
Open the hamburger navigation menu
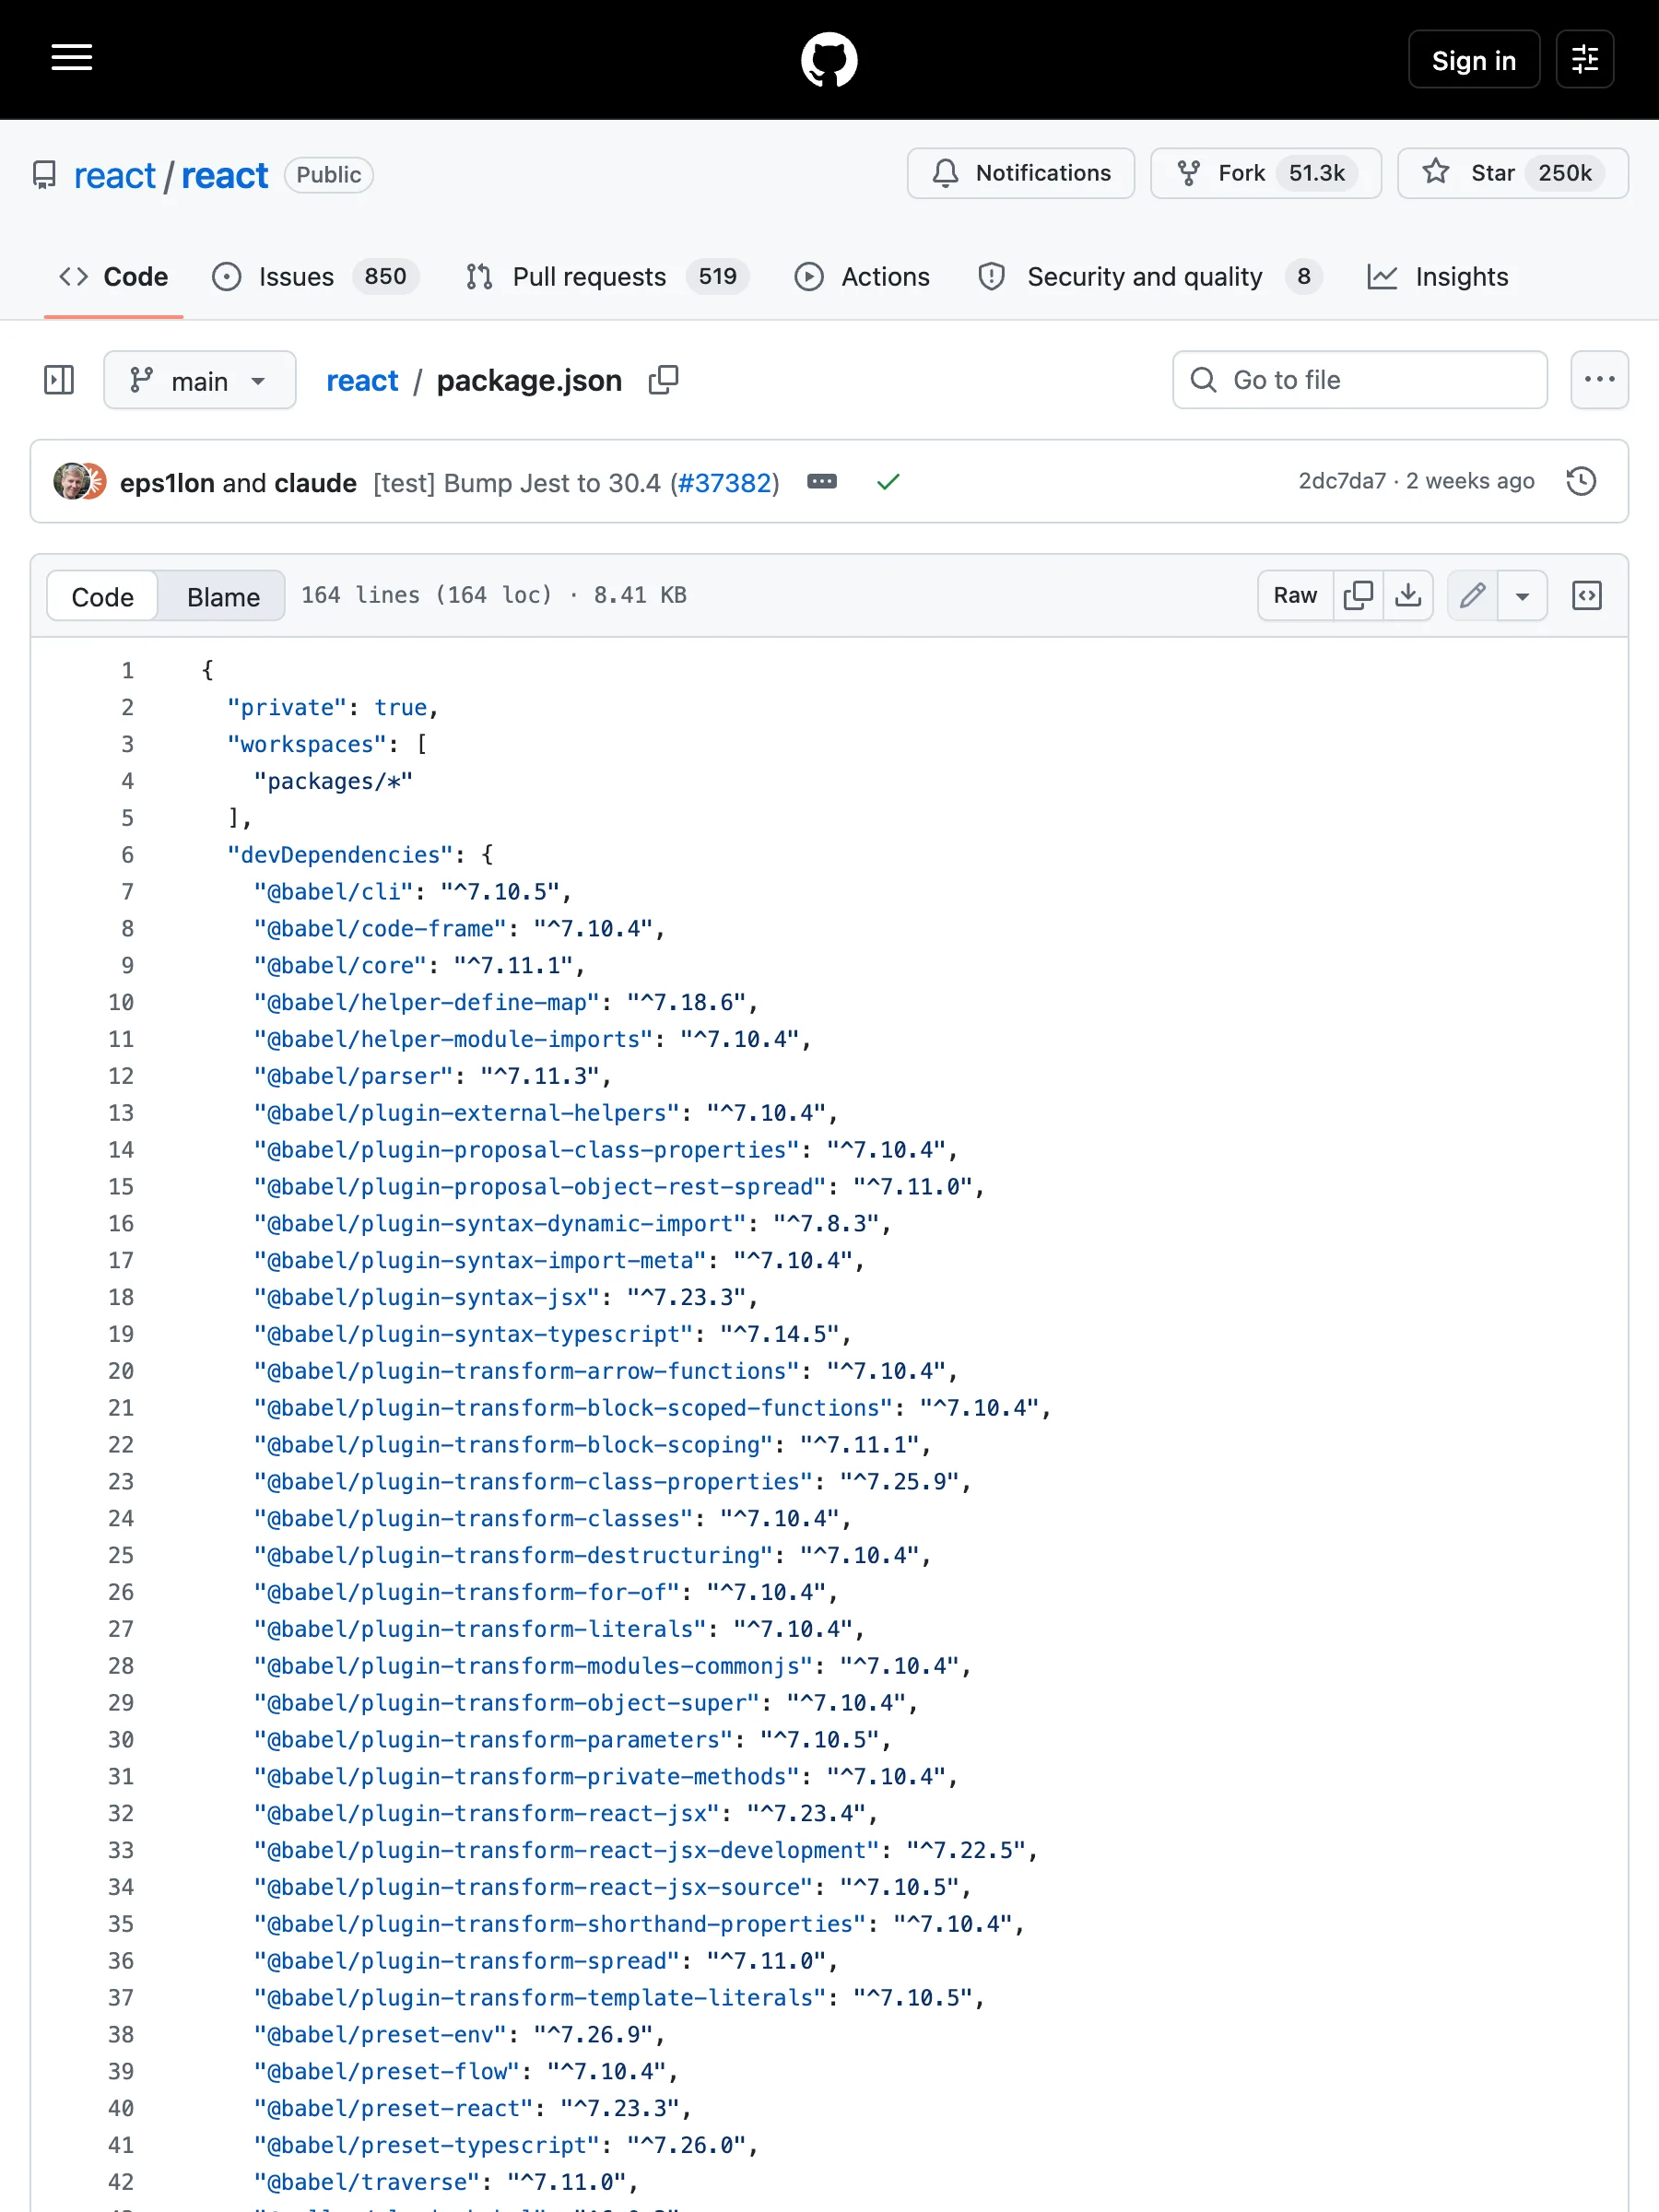pyautogui.click(x=72, y=58)
